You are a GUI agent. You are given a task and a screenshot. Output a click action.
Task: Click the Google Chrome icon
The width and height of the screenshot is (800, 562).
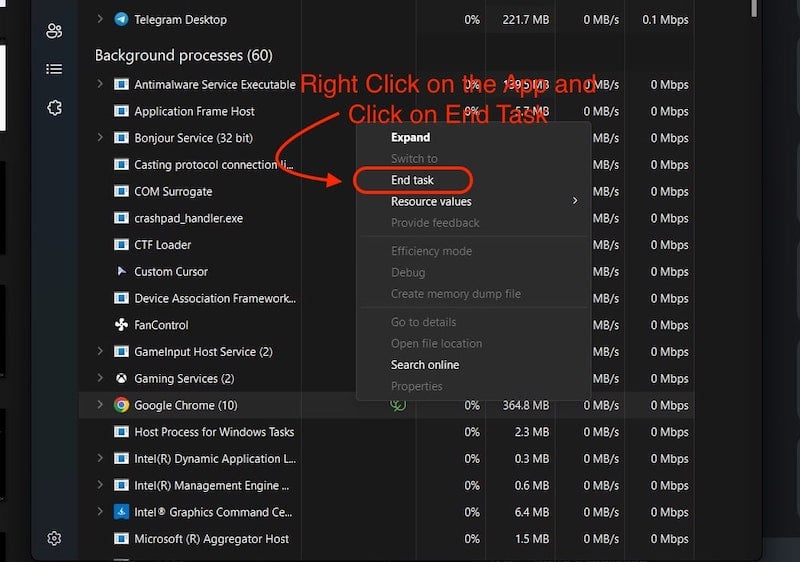point(121,405)
